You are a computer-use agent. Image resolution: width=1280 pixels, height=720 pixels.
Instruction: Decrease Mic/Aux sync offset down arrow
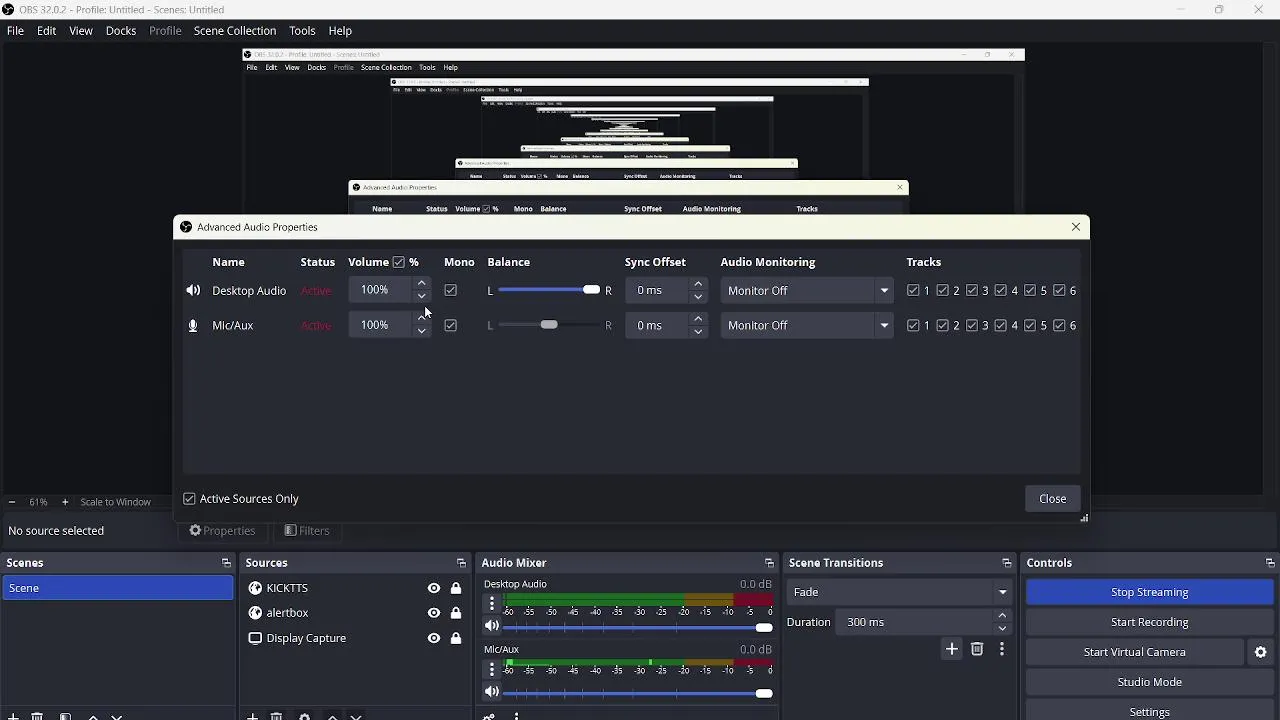699,332
